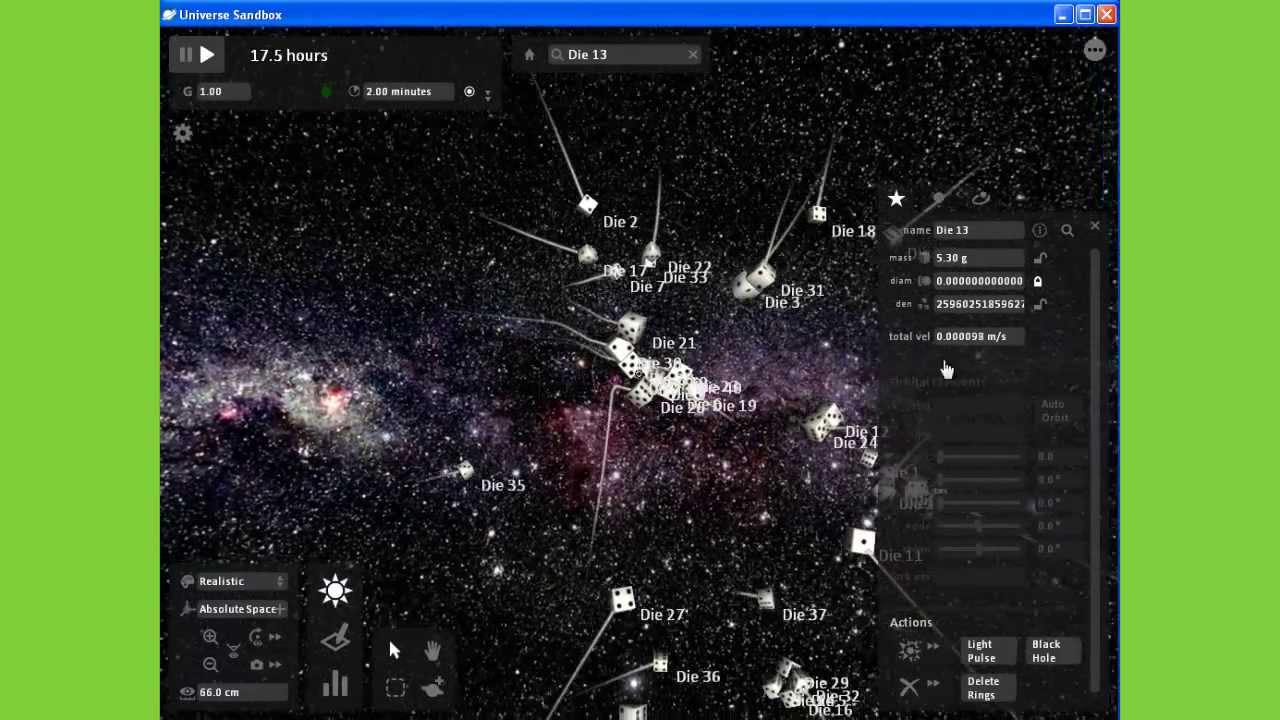Edit the diam value field
Image resolution: width=1280 pixels, height=720 pixels.
[x=979, y=281]
